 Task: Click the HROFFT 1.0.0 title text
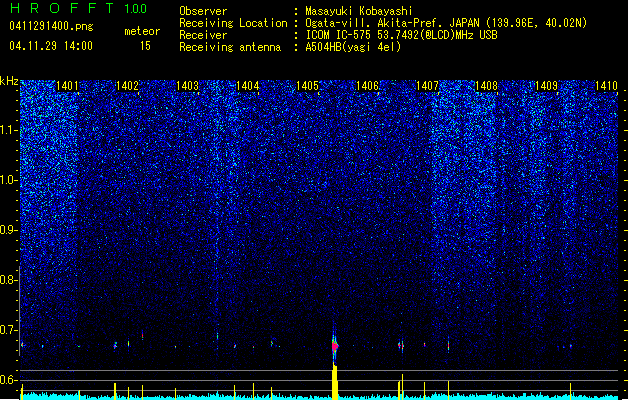click(79, 8)
